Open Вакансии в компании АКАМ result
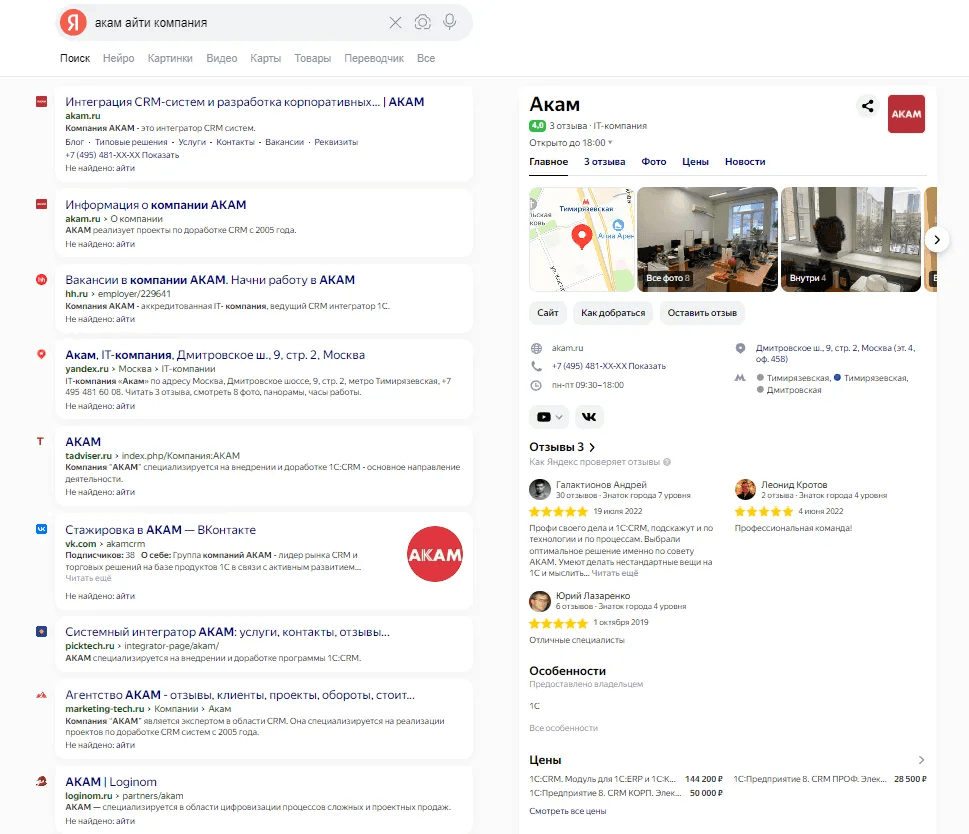Viewport: 969px width, 834px height. click(210, 280)
